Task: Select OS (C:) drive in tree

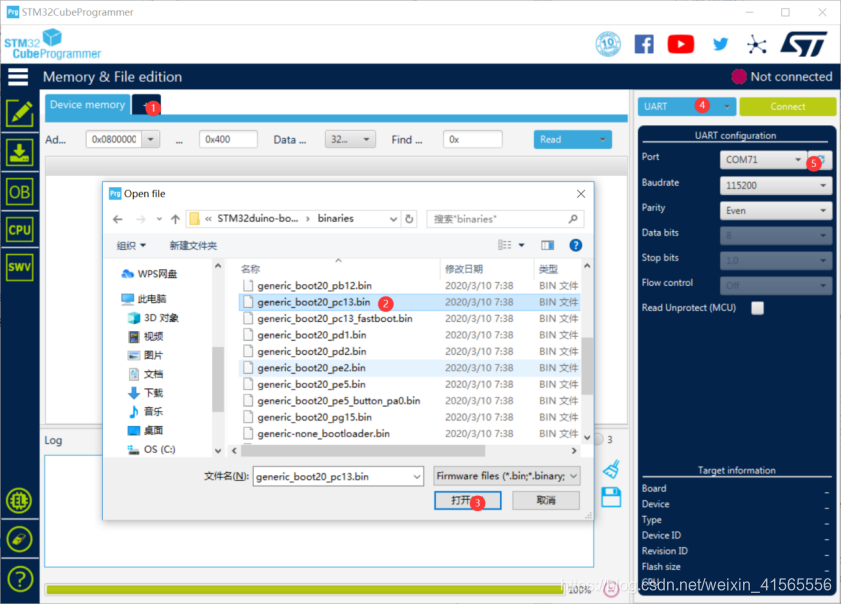Action: click(151, 449)
